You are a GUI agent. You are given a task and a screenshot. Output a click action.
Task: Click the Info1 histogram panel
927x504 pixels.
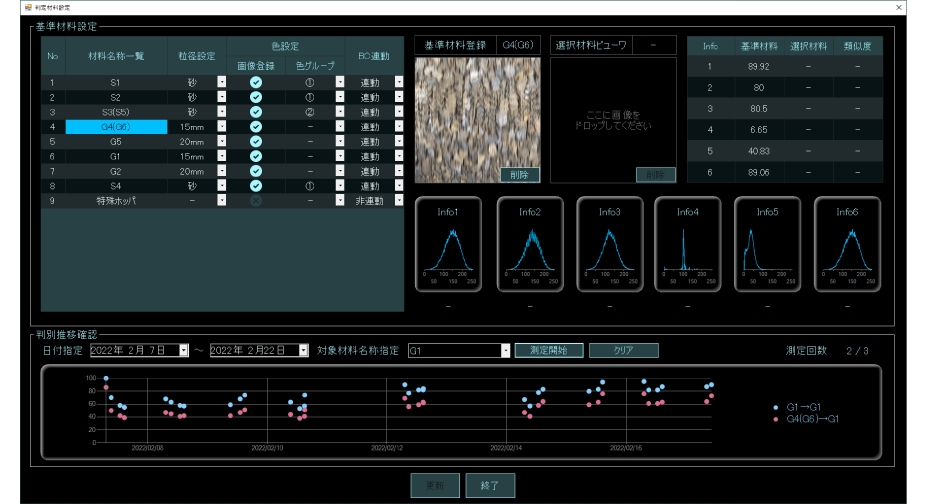(451, 245)
